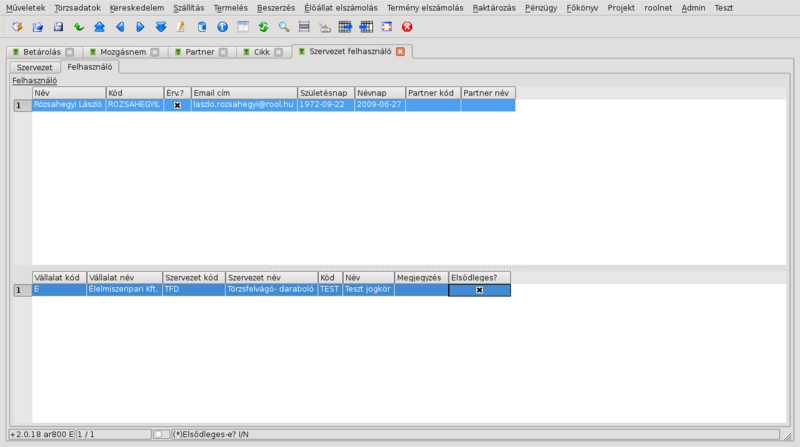The height and width of the screenshot is (447, 800).
Task: Click the pencil edit note icon
Action: [181, 26]
